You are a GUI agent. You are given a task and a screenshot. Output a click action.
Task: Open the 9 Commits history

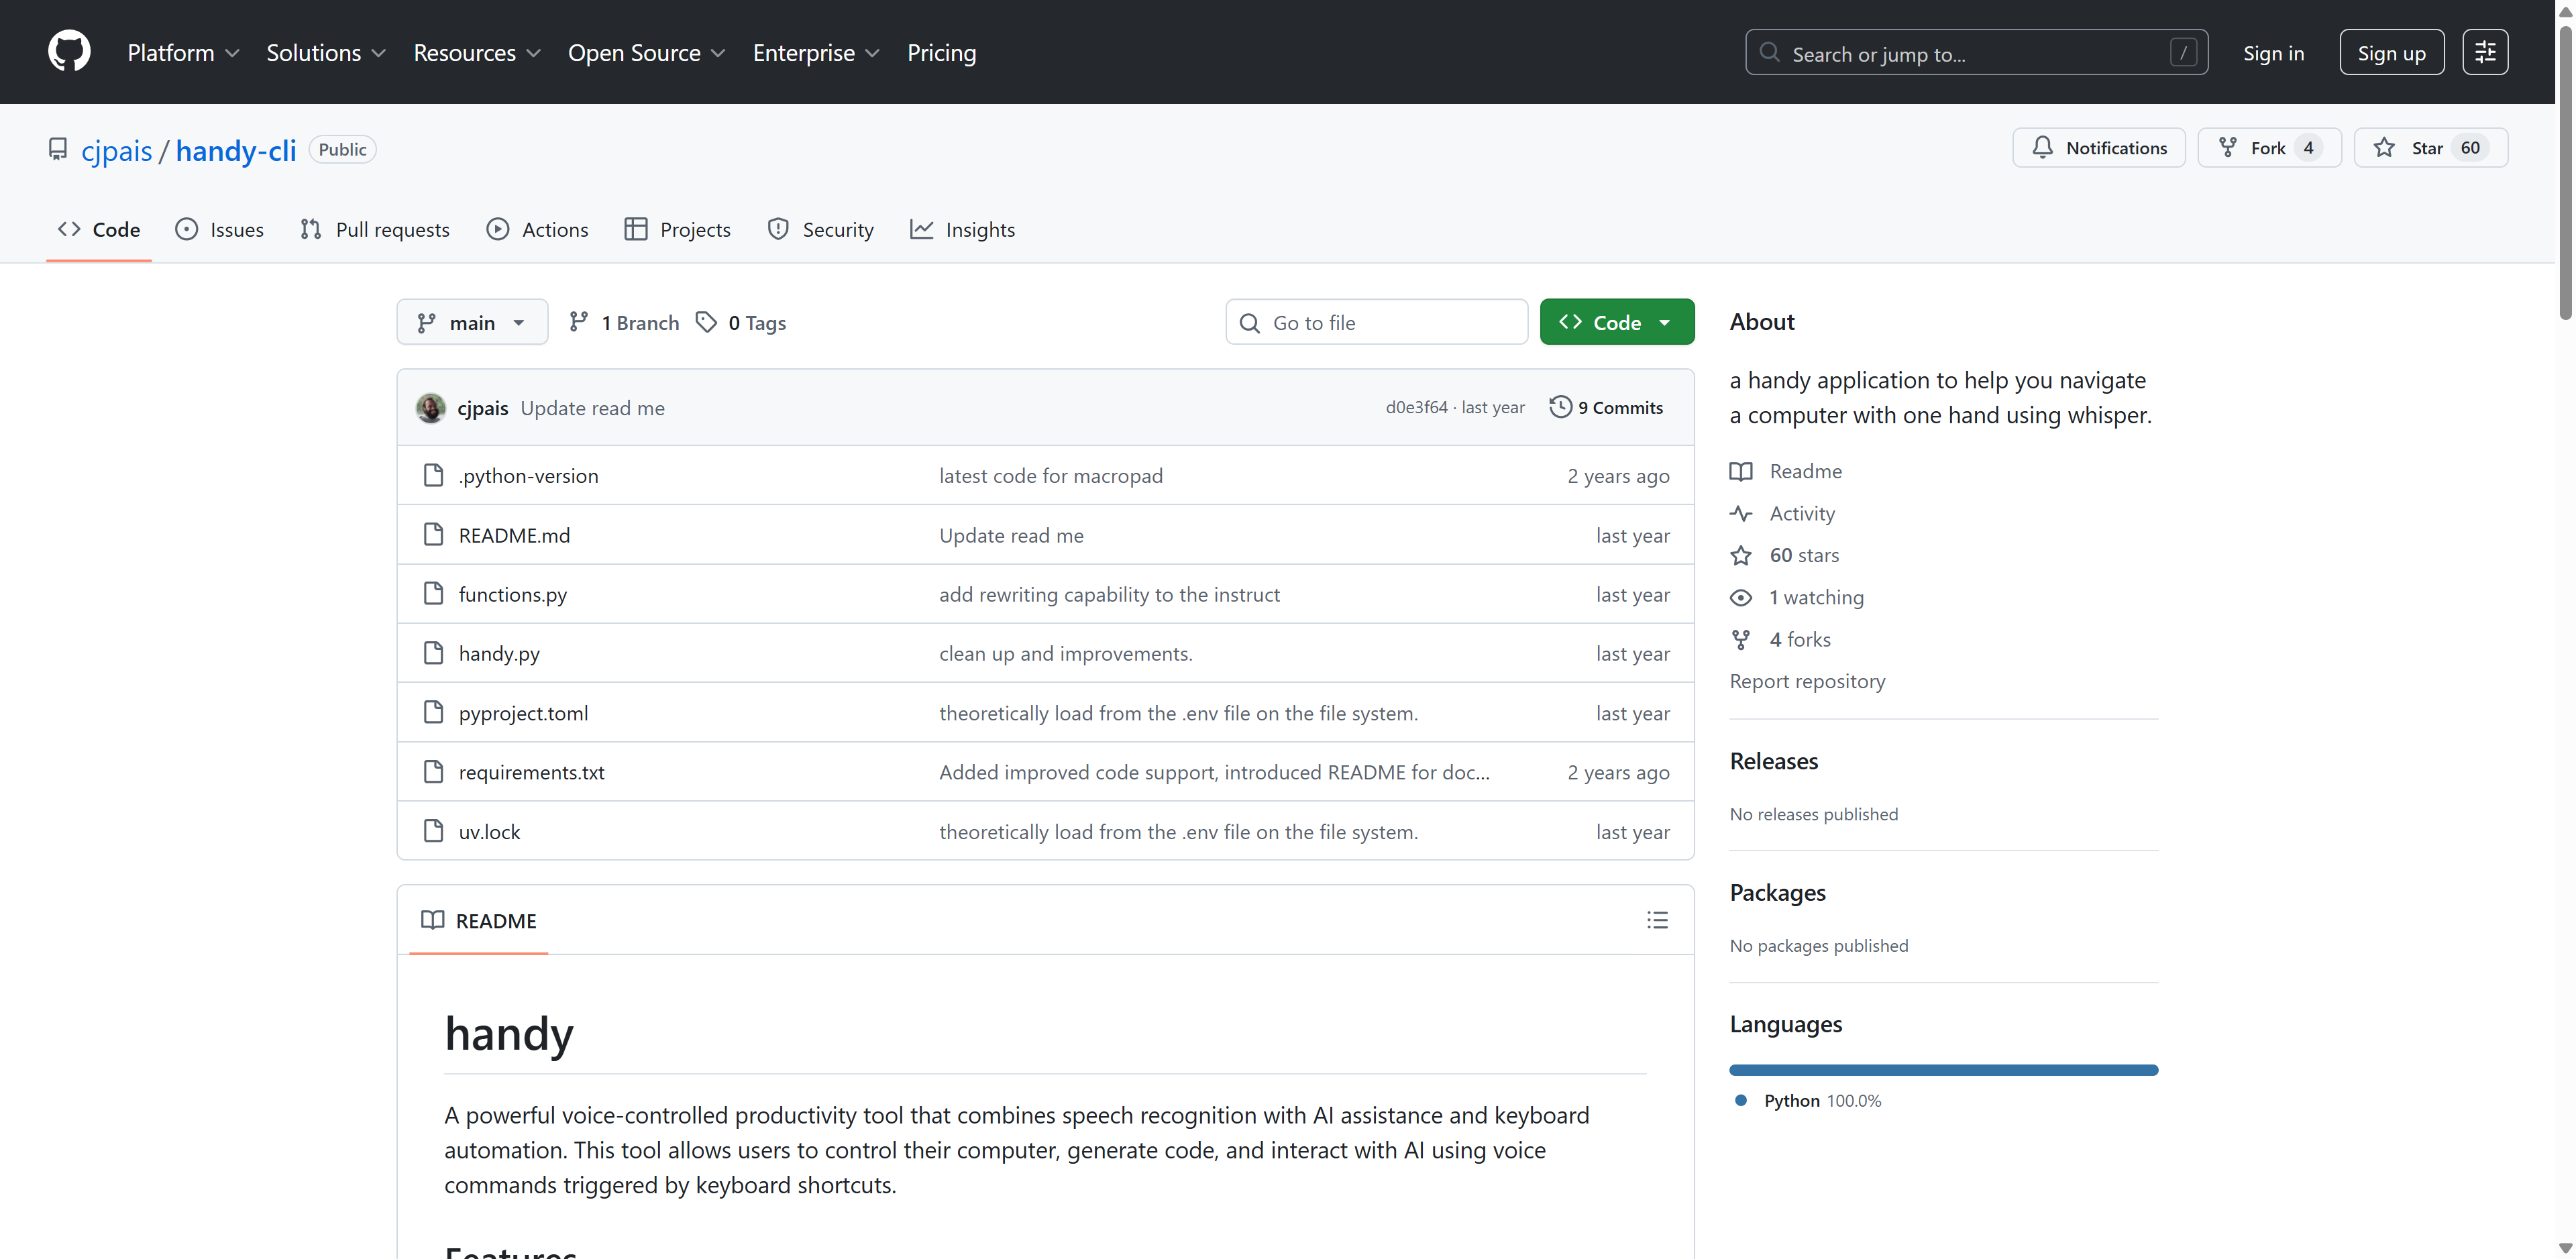point(1606,408)
